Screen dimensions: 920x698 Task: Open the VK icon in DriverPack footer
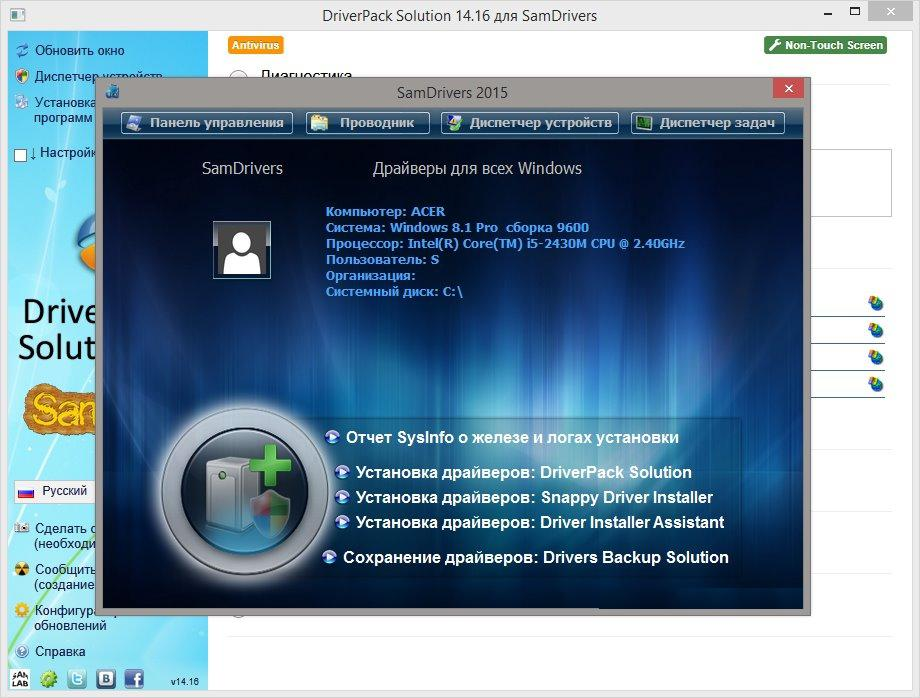tap(106, 679)
